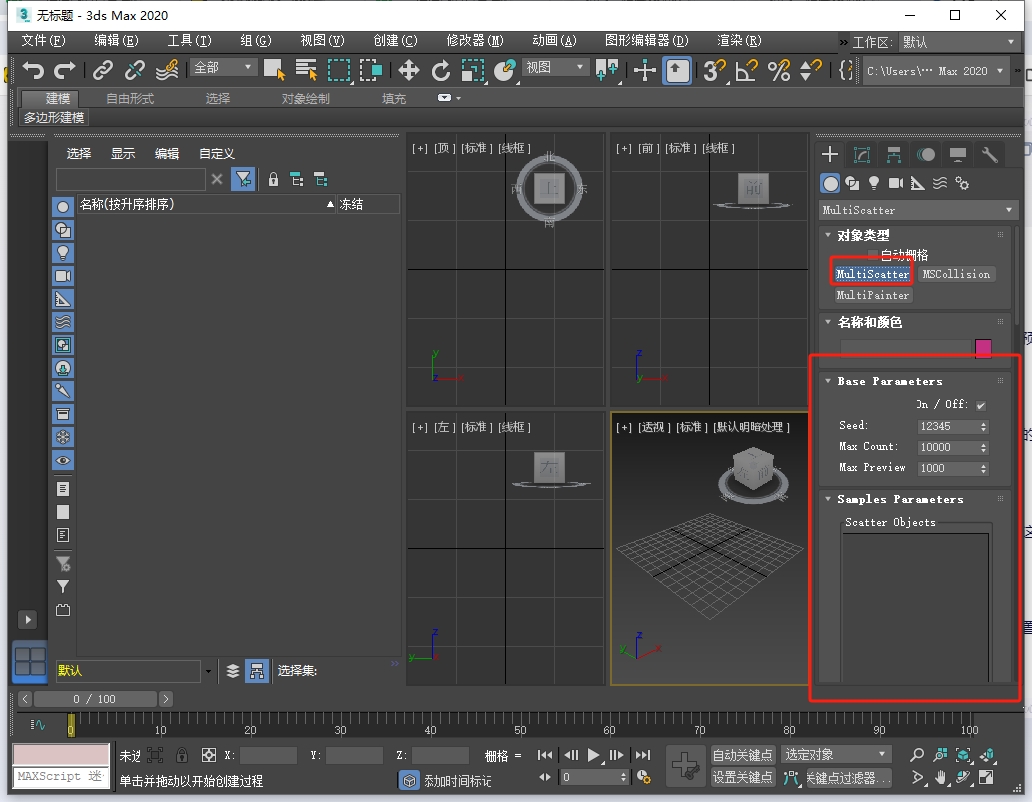The width and height of the screenshot is (1032, 802).
Task: Click the Seed value field
Action: 947,426
